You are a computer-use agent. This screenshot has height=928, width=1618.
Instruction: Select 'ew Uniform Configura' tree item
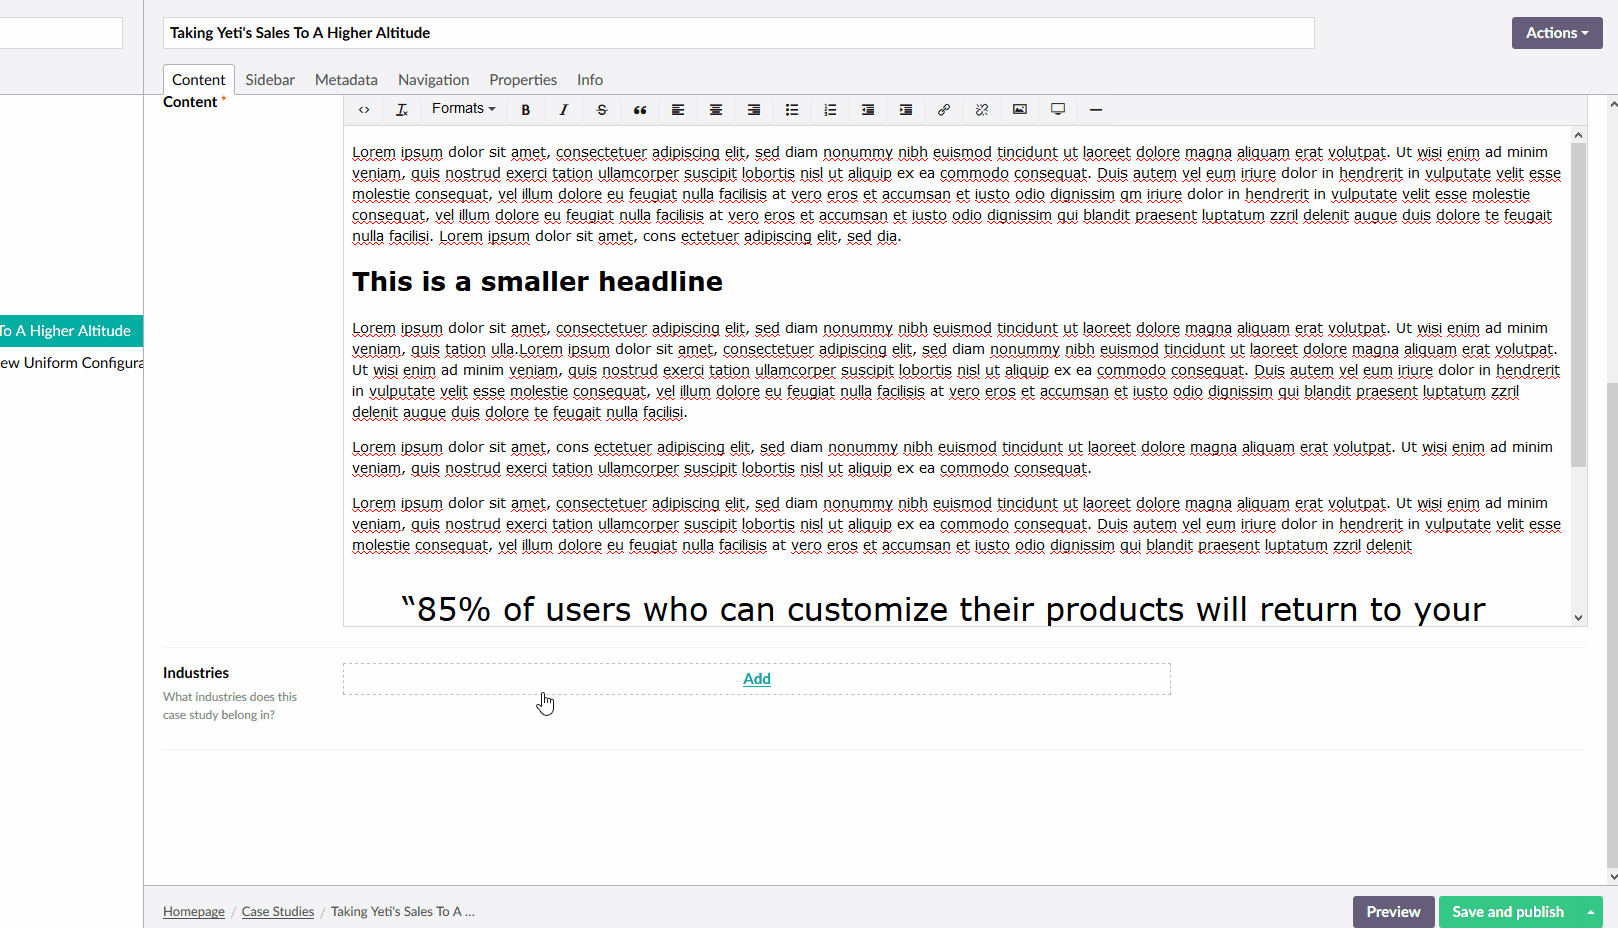[x=71, y=363]
